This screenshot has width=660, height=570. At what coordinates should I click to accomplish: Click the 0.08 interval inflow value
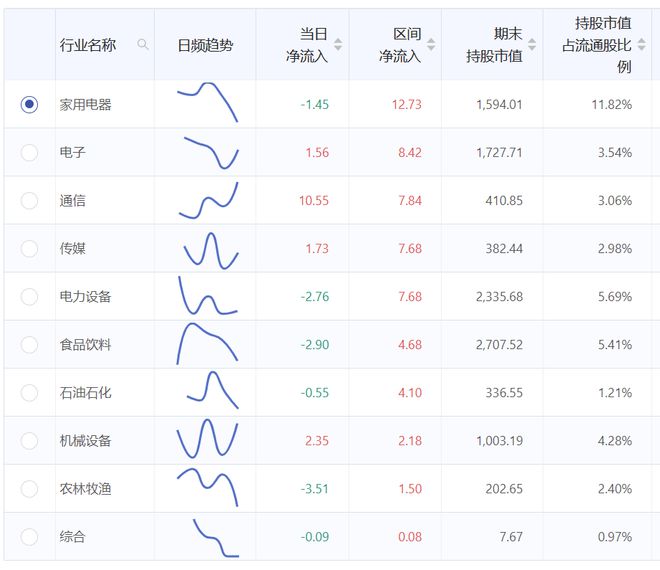(410, 537)
